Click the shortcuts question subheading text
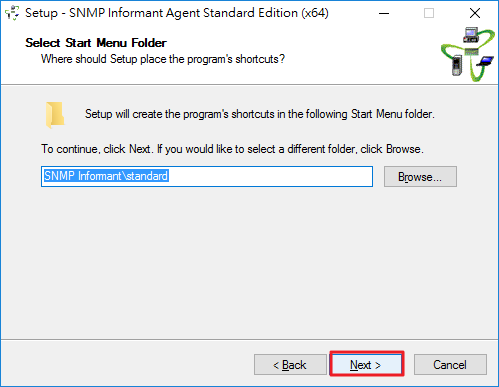 (x=163, y=59)
